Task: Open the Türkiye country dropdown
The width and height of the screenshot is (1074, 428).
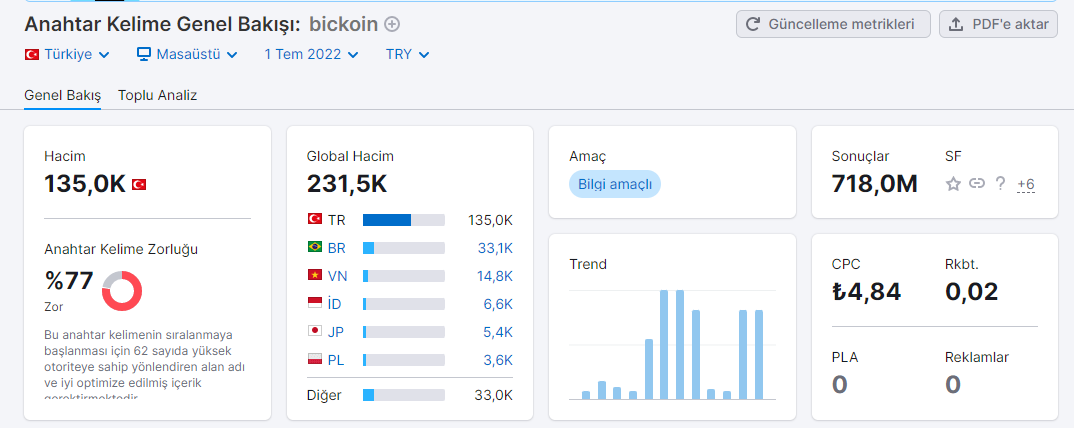Action: coord(67,54)
